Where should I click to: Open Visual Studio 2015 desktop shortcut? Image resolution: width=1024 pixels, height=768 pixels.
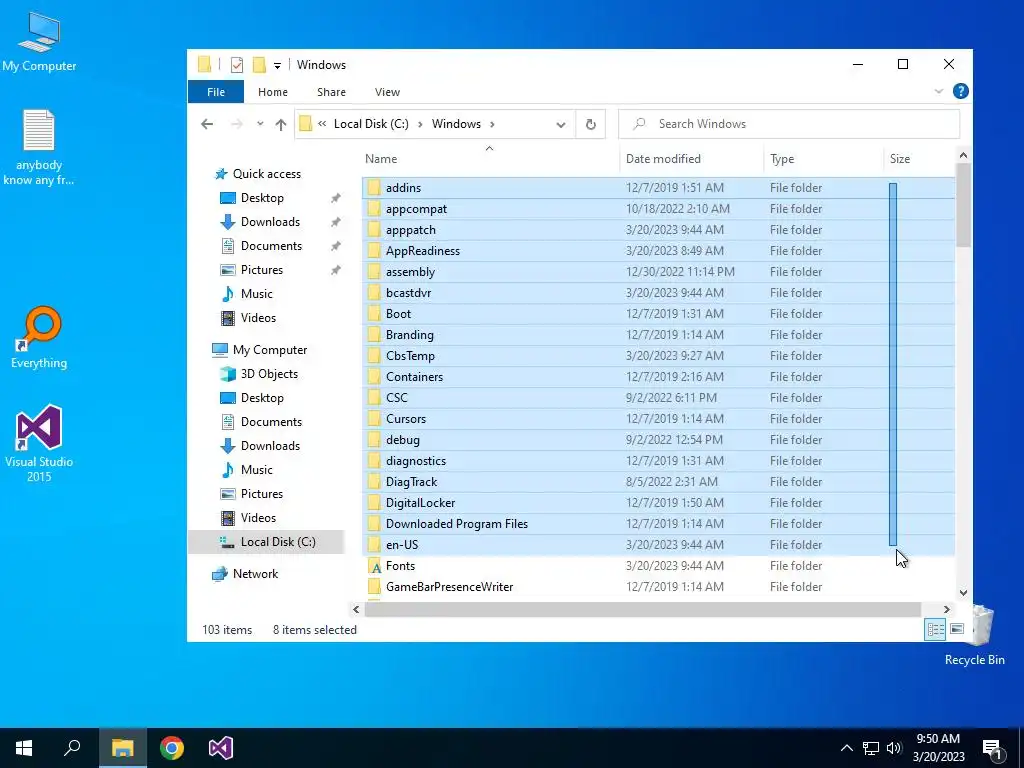[39, 444]
